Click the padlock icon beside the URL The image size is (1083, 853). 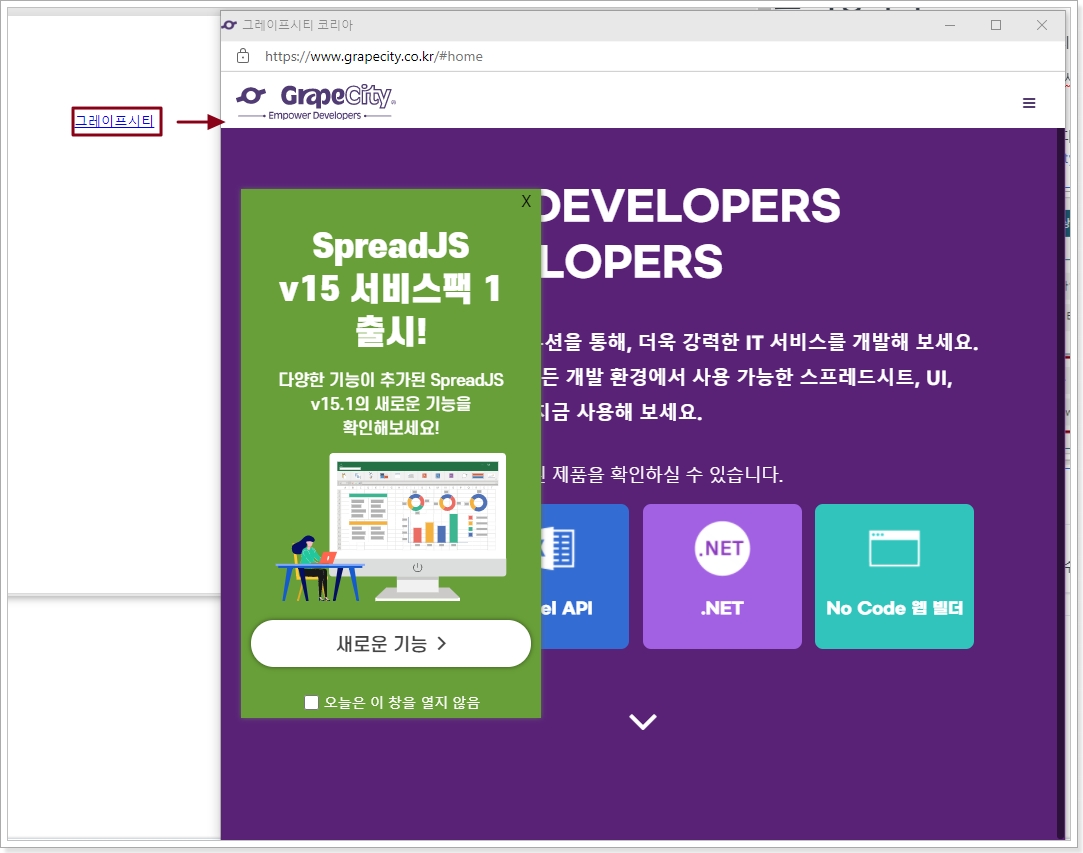coord(243,56)
